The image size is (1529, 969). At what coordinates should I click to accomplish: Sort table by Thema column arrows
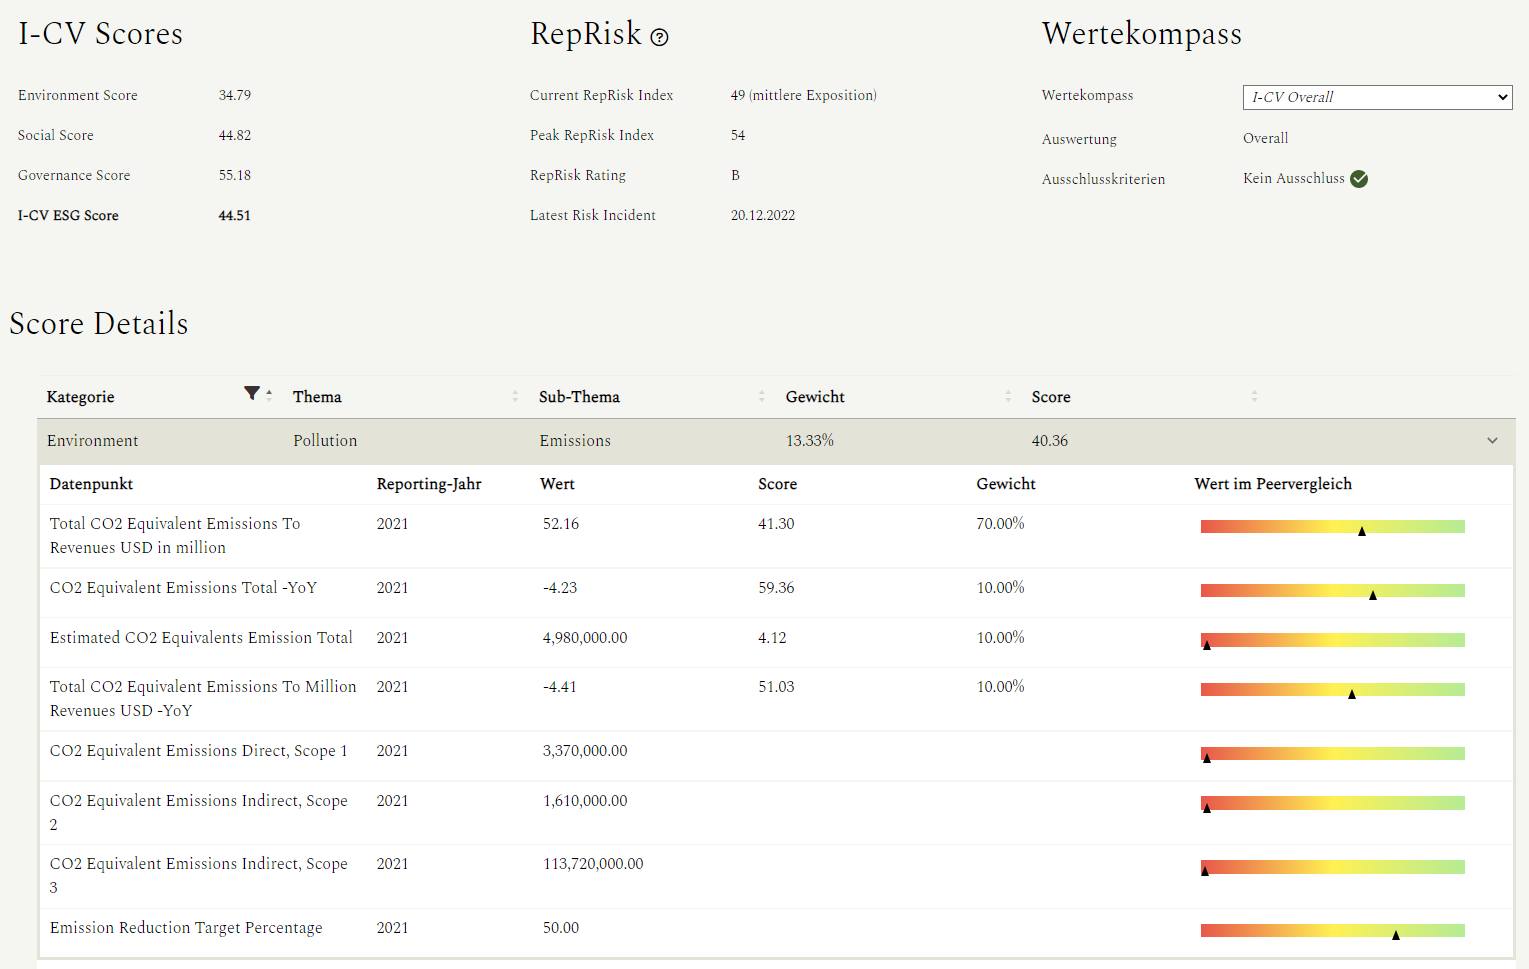pos(515,397)
